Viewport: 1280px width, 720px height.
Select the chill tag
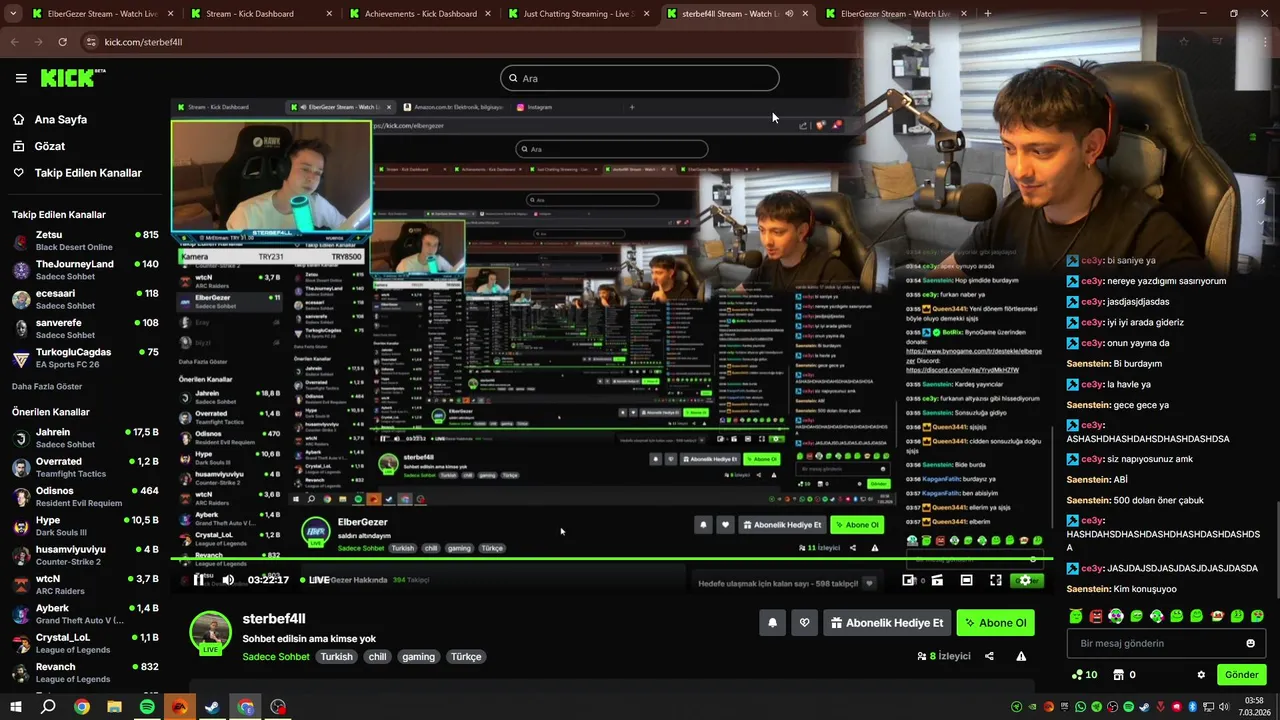pyautogui.click(x=377, y=657)
